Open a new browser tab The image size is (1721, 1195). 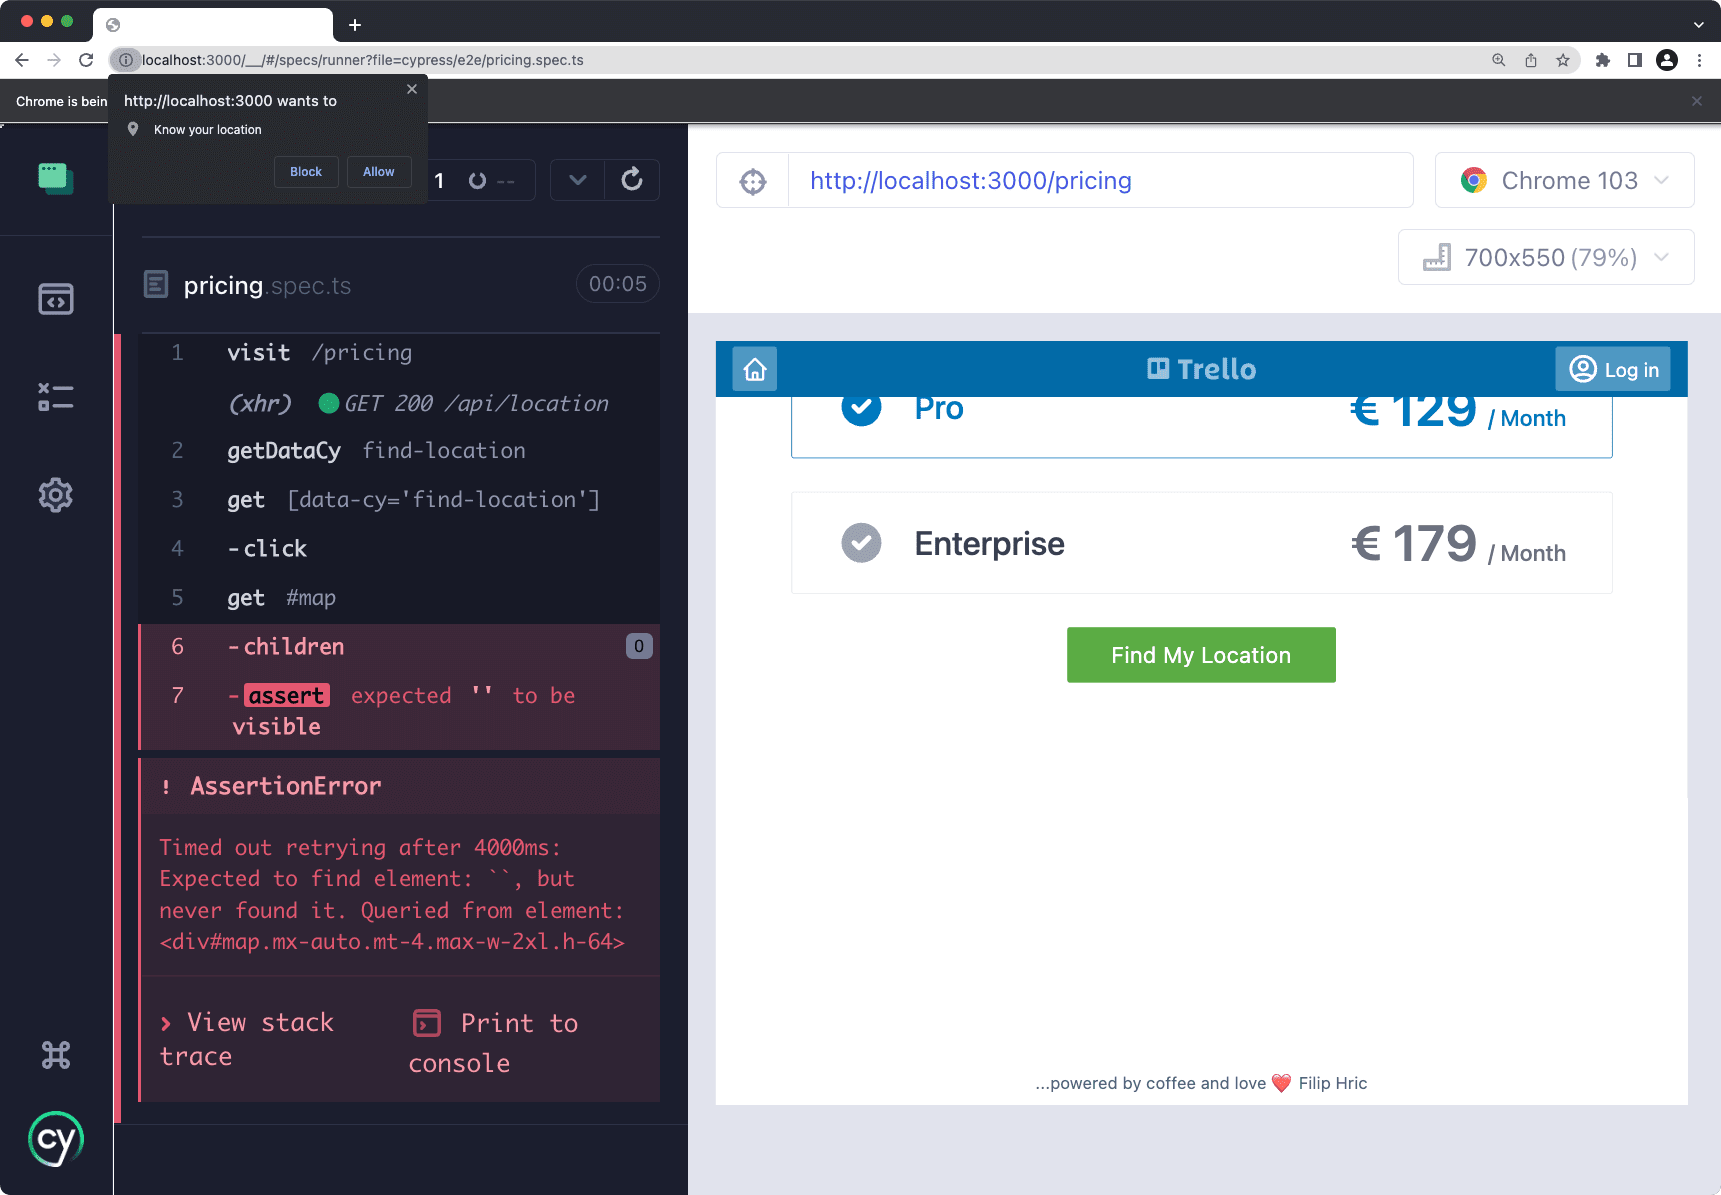pyautogui.click(x=355, y=25)
